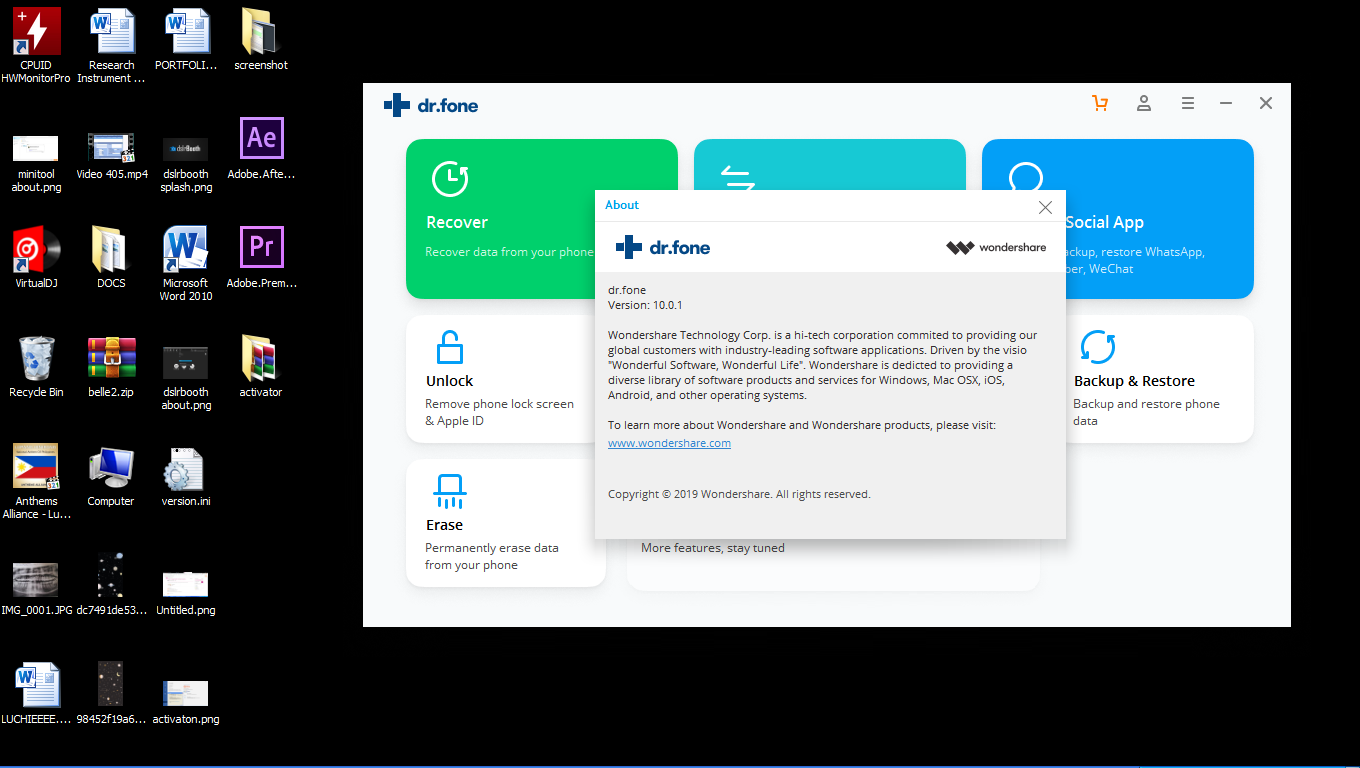
Task: Open the dr.fone hamburger menu
Action: [x=1188, y=103]
